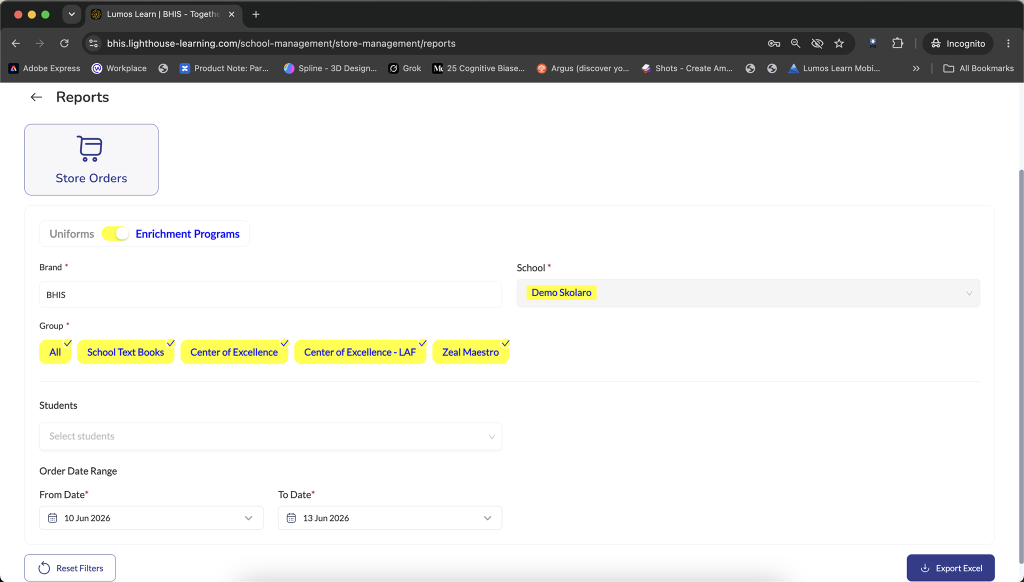Viewport: 1024px width, 582px height.
Task: Click the Incognito profile button
Action: tap(957, 43)
